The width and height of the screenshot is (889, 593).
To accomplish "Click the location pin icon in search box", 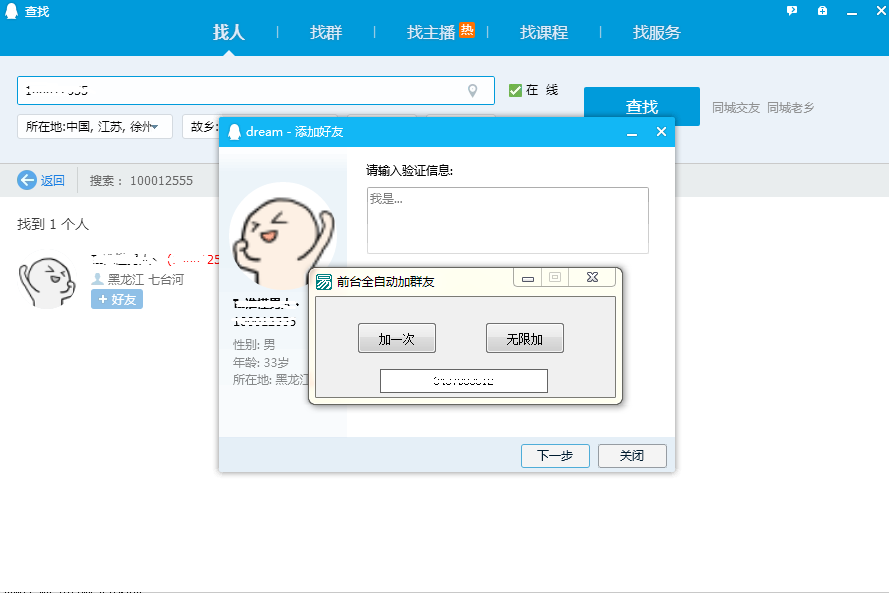I will click(473, 91).
